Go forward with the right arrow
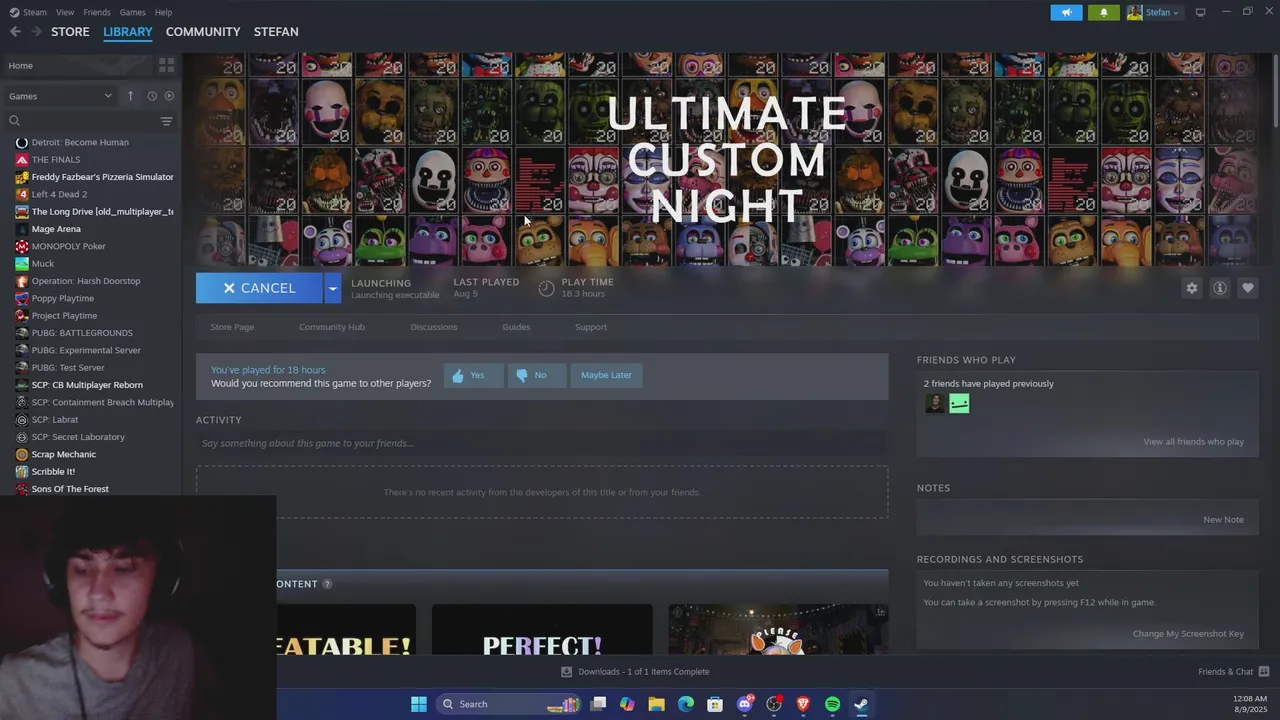 coord(36,32)
